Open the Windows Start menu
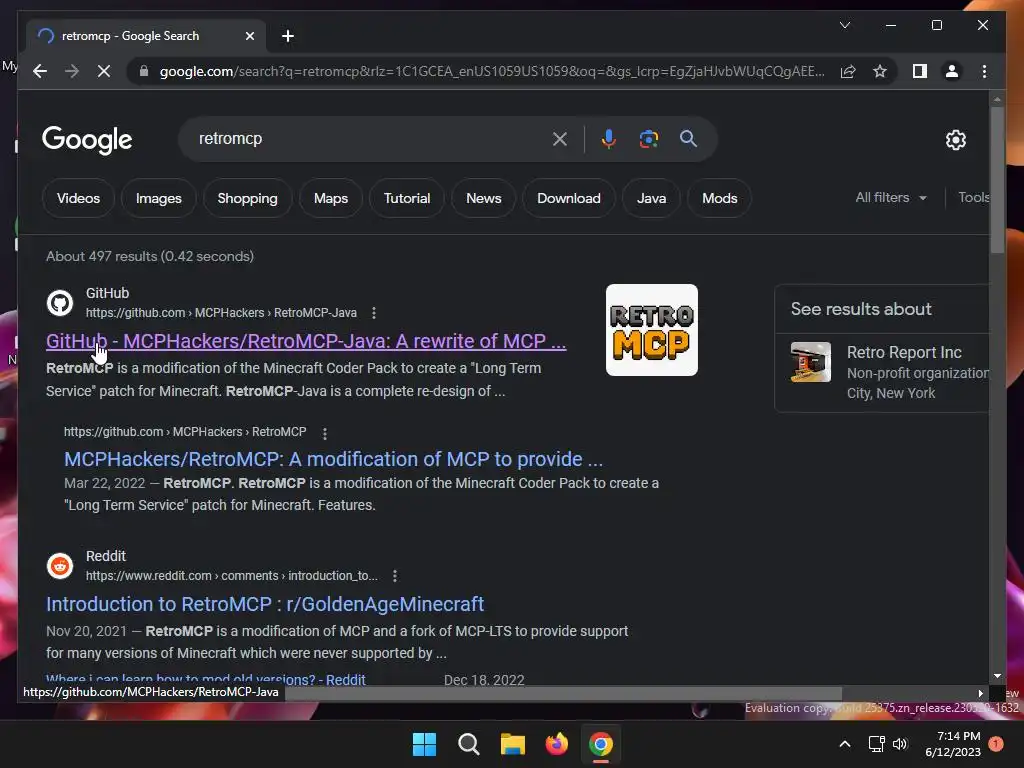The image size is (1024, 768). pyautogui.click(x=424, y=744)
